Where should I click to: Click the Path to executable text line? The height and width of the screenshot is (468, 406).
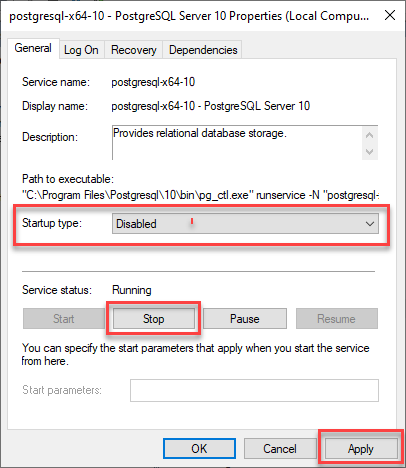tap(201, 195)
